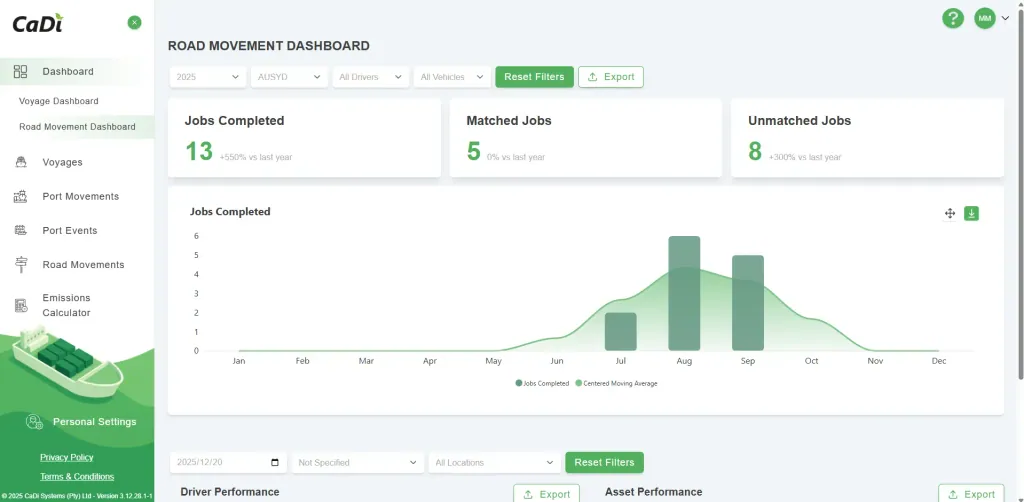The width and height of the screenshot is (1024, 502).
Task: Download the Jobs Completed chart
Action: click(971, 213)
